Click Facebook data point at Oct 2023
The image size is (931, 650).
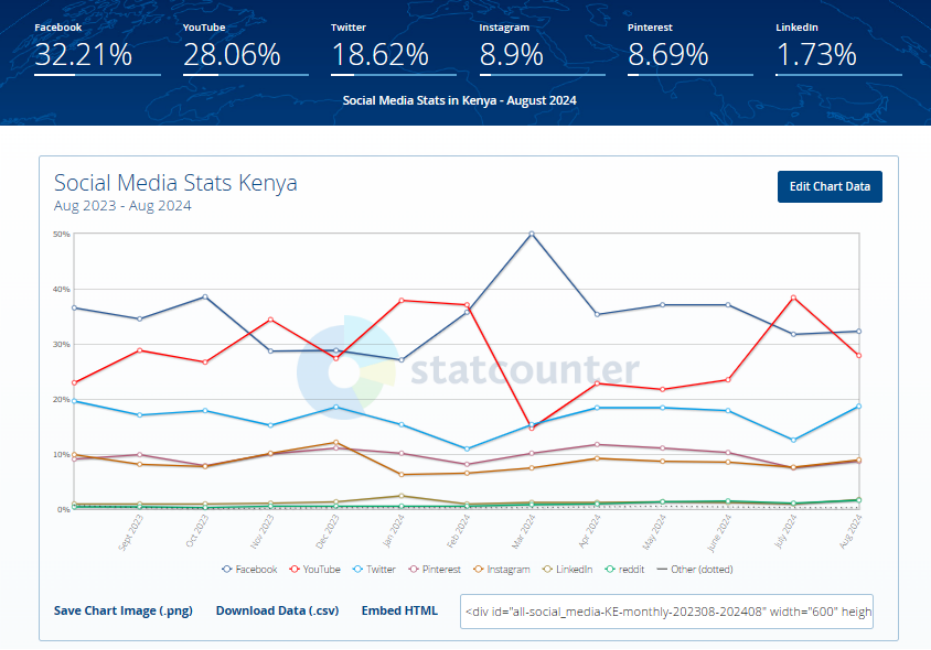coord(205,297)
